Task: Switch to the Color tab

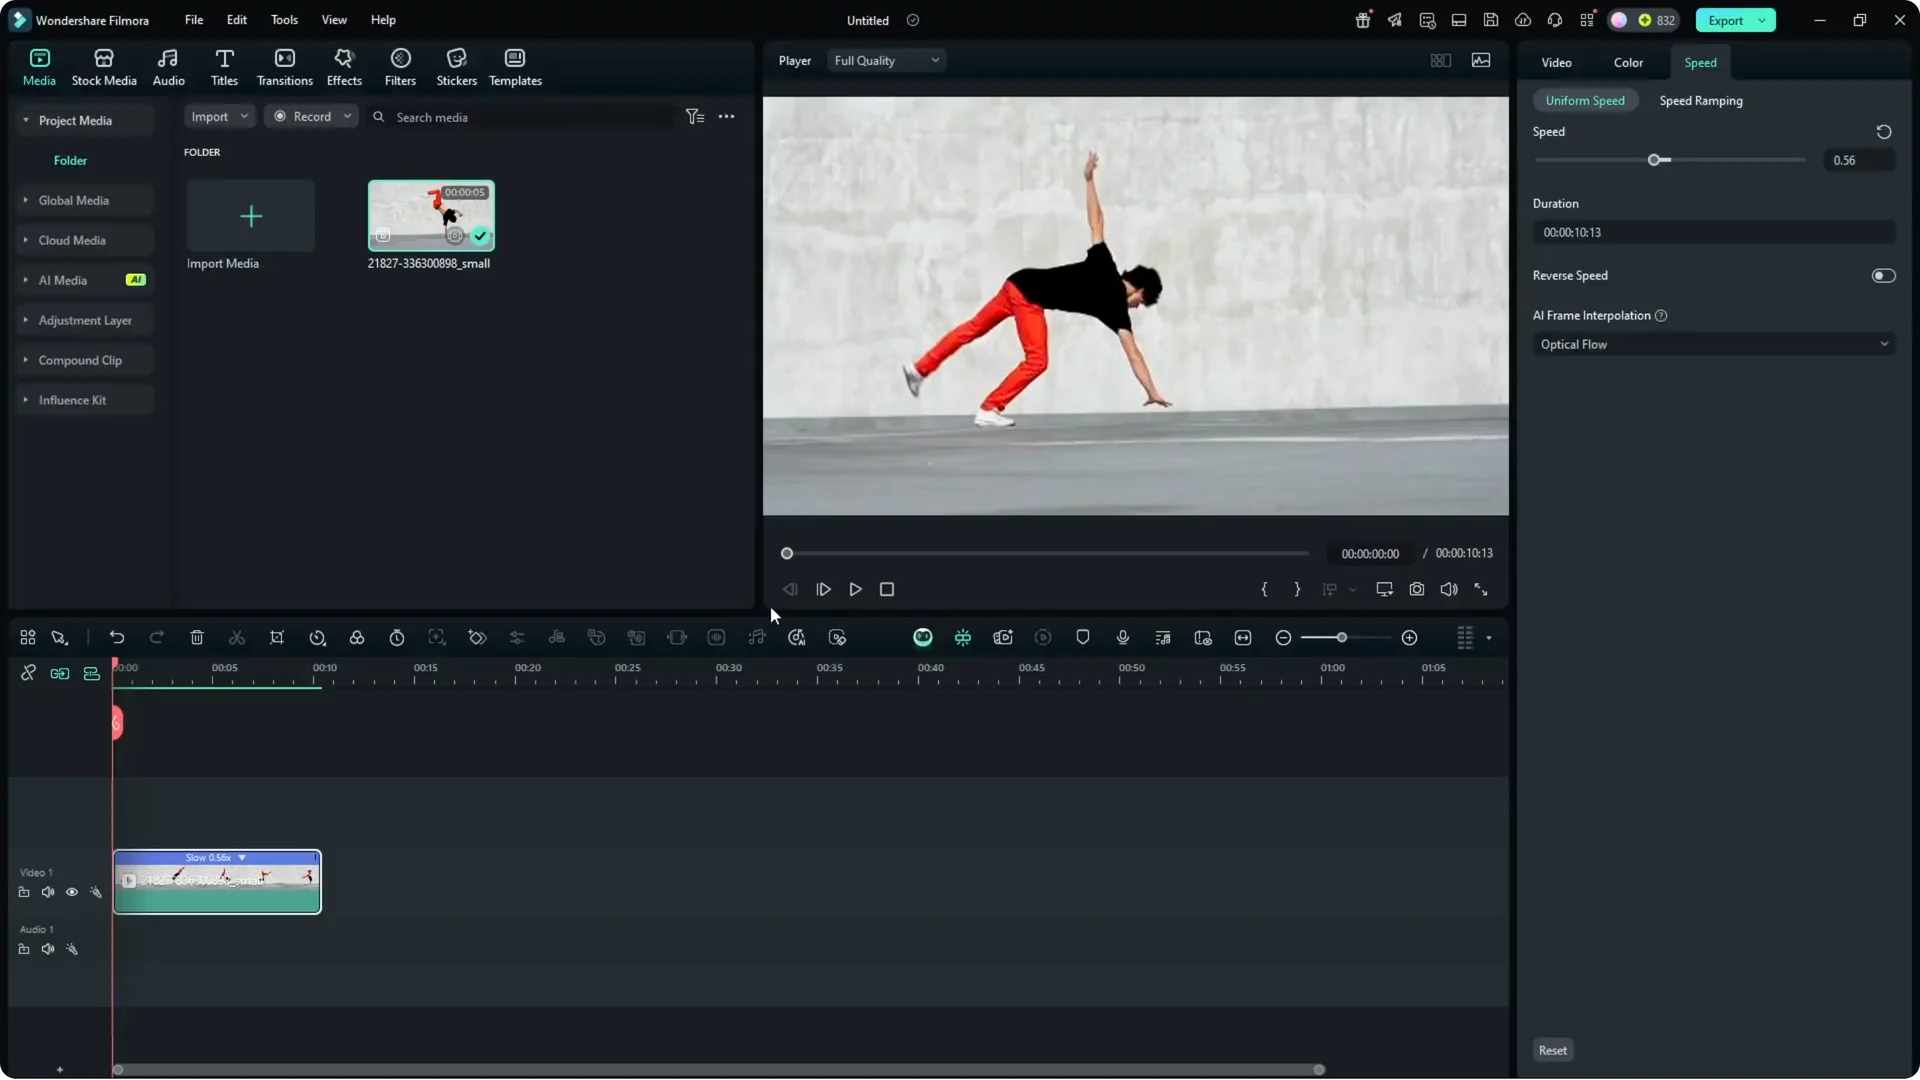Action: coord(1627,62)
